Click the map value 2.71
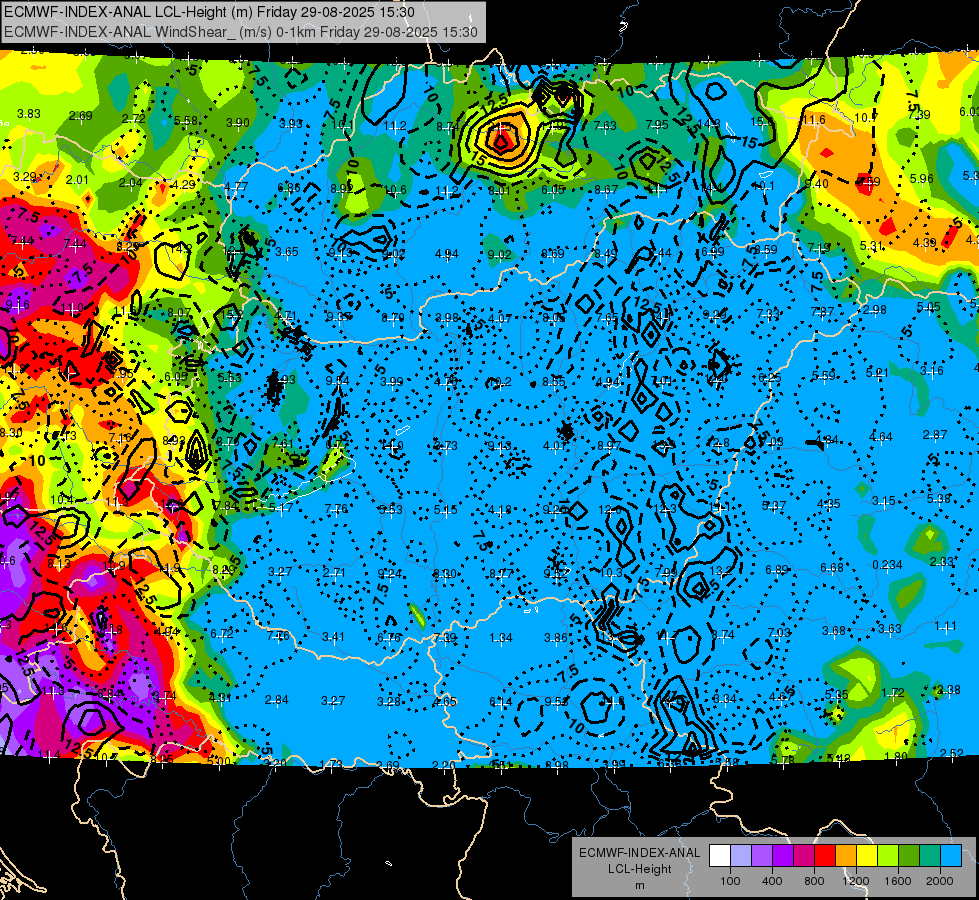 coord(334,572)
